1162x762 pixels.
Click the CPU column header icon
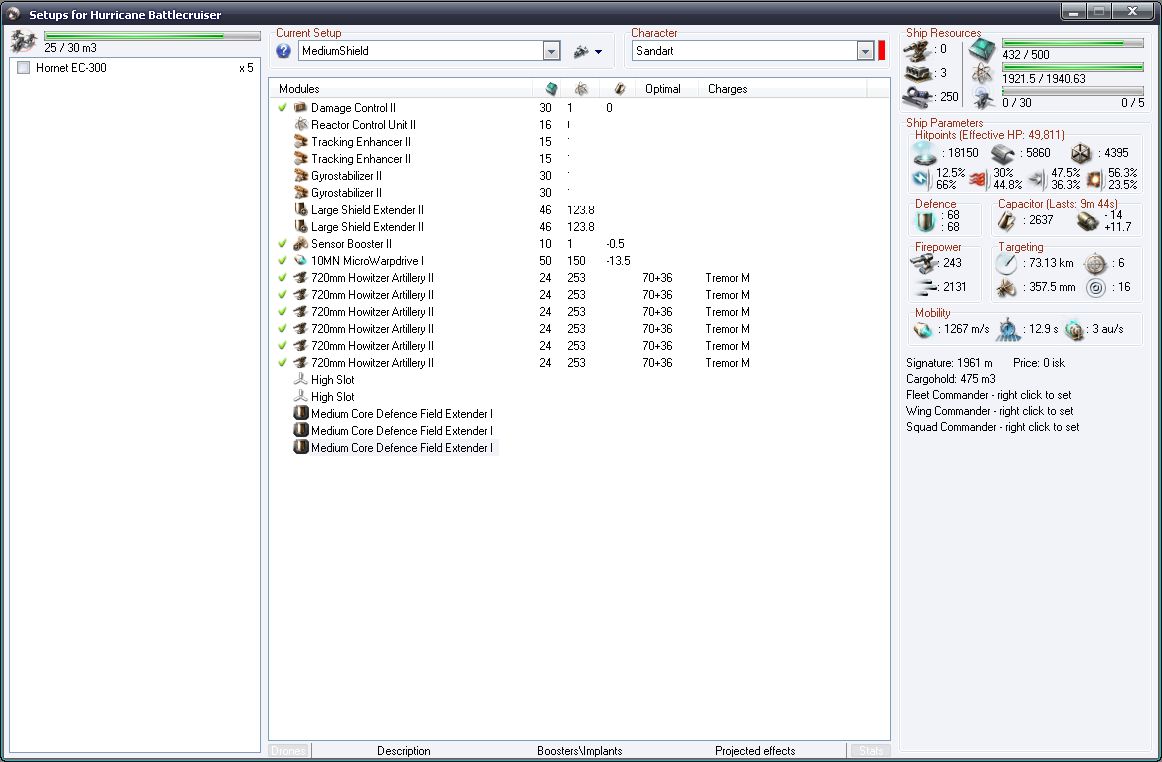(551, 89)
